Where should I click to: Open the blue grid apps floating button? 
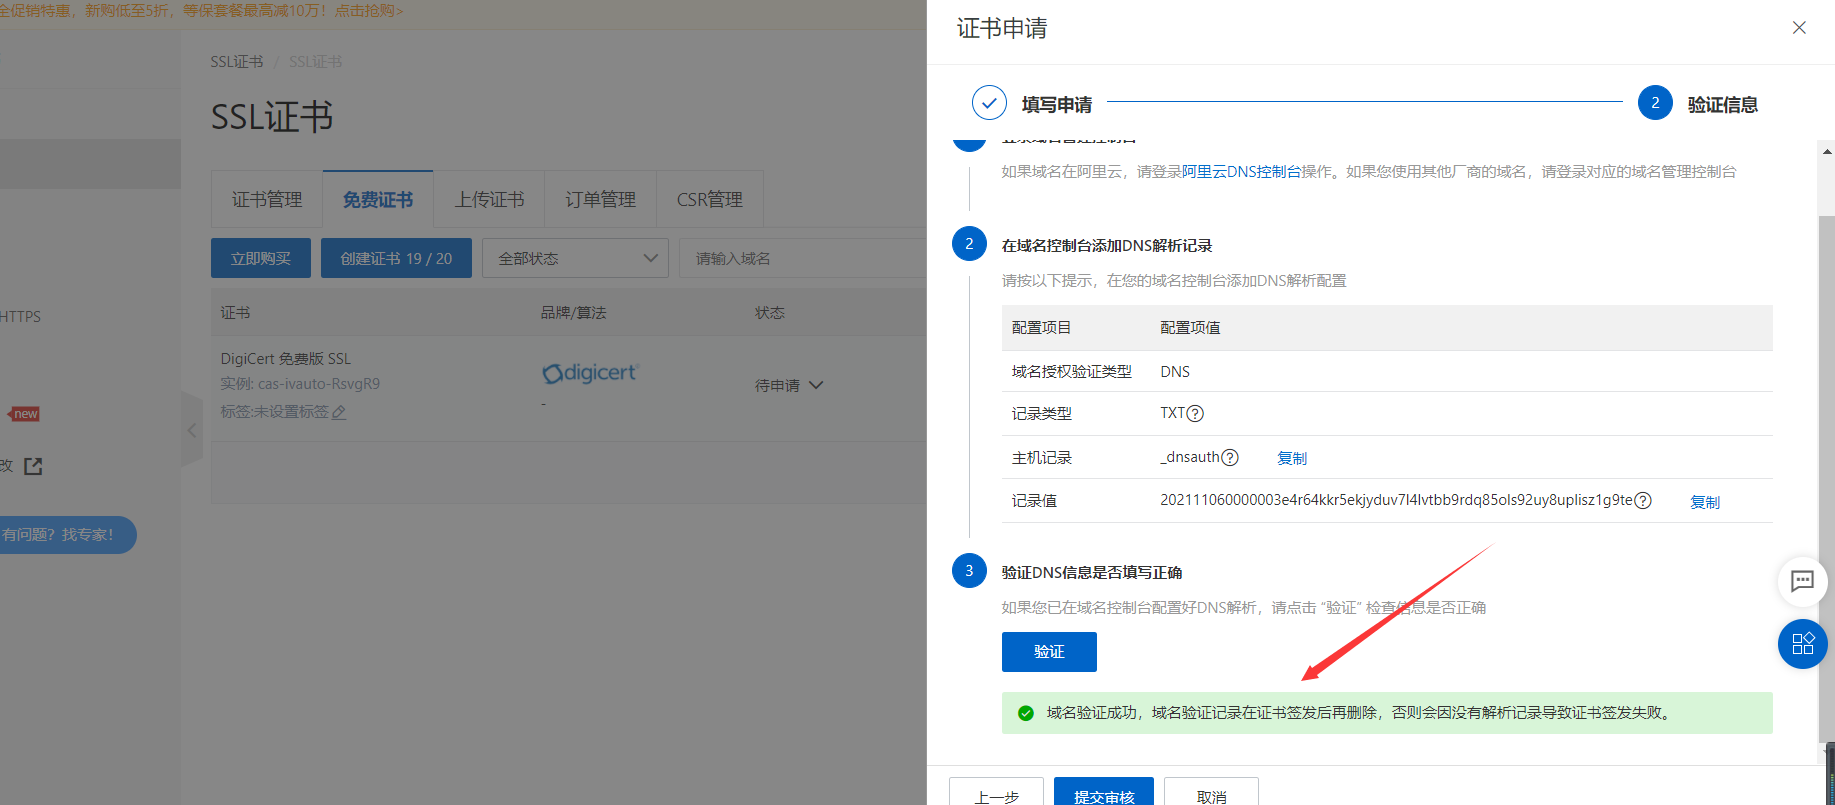pos(1802,644)
